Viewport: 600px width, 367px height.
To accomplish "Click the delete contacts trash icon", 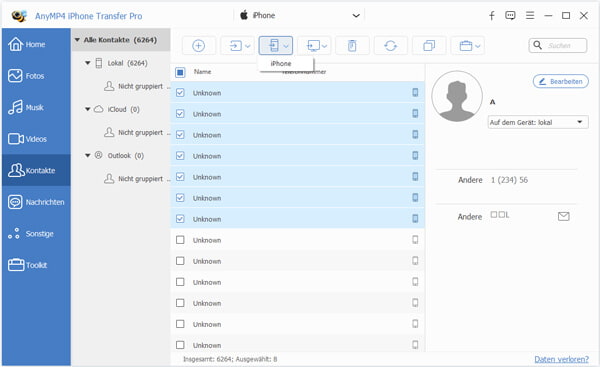I will (x=352, y=46).
